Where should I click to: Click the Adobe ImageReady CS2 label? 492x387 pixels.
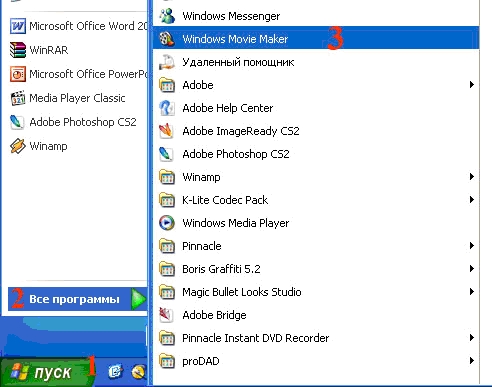pos(241,131)
